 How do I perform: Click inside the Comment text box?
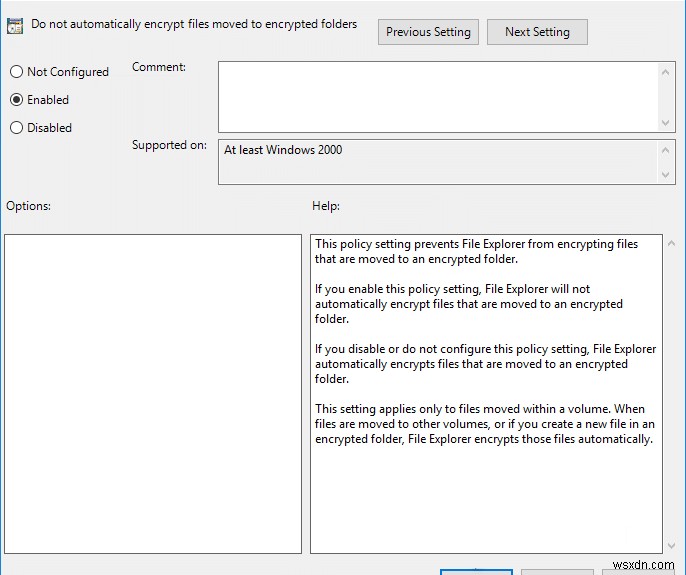tap(438, 96)
